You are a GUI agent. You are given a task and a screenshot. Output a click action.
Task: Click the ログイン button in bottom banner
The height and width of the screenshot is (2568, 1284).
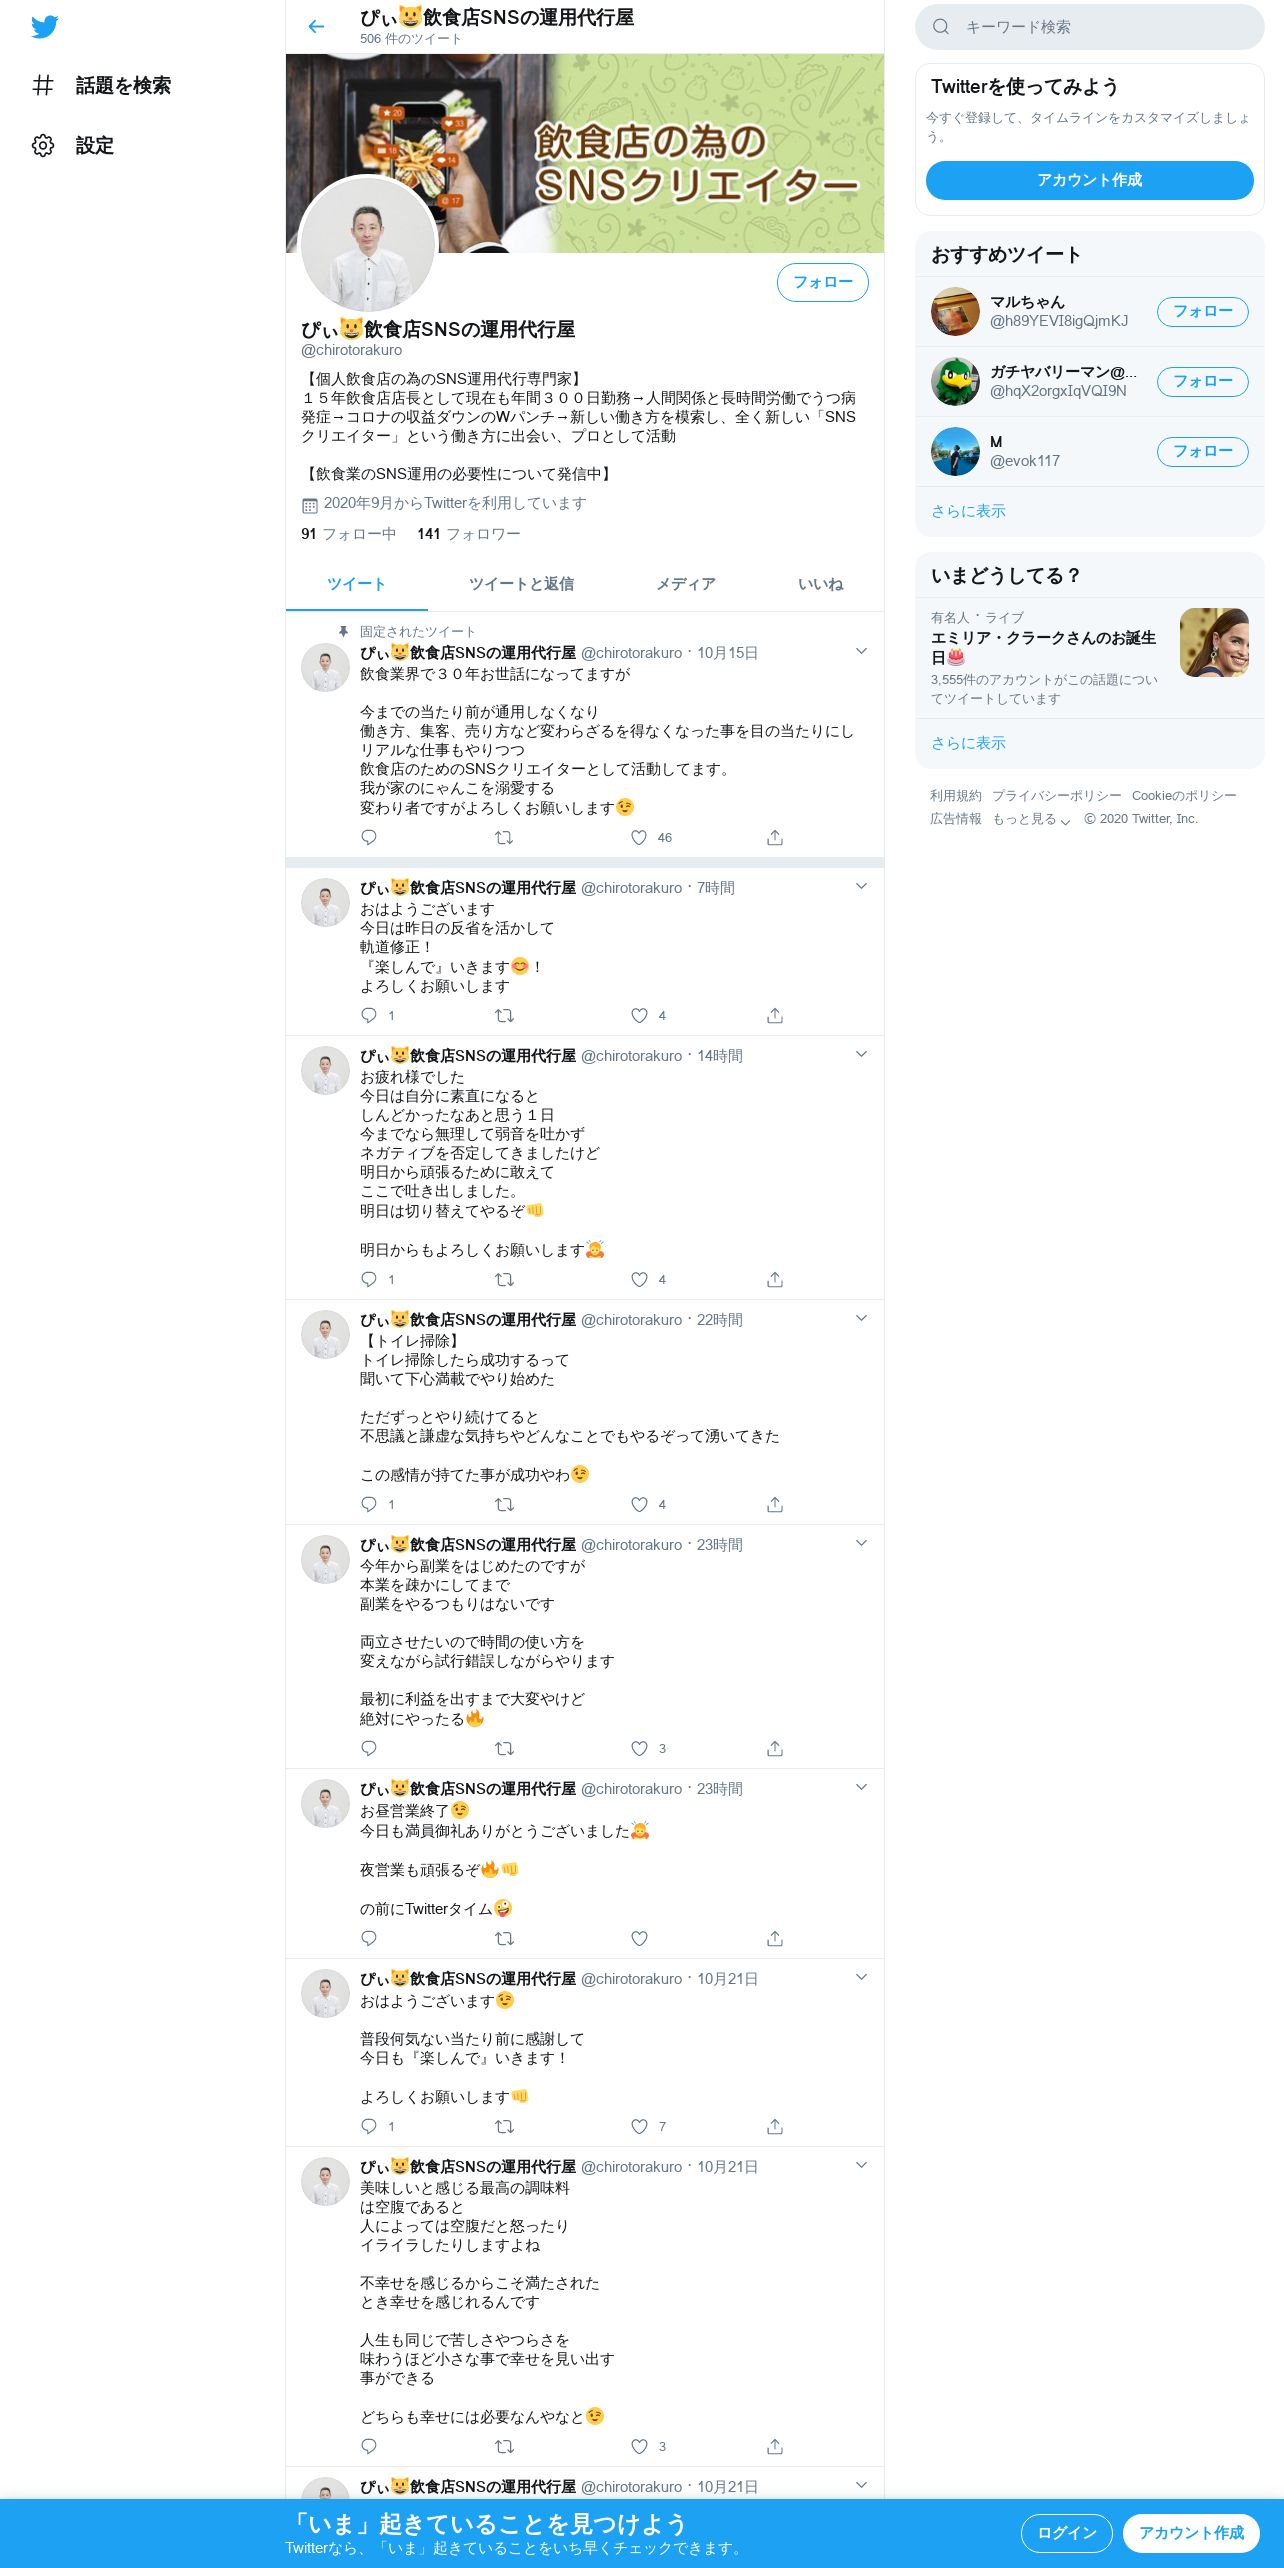pos(1067,2533)
